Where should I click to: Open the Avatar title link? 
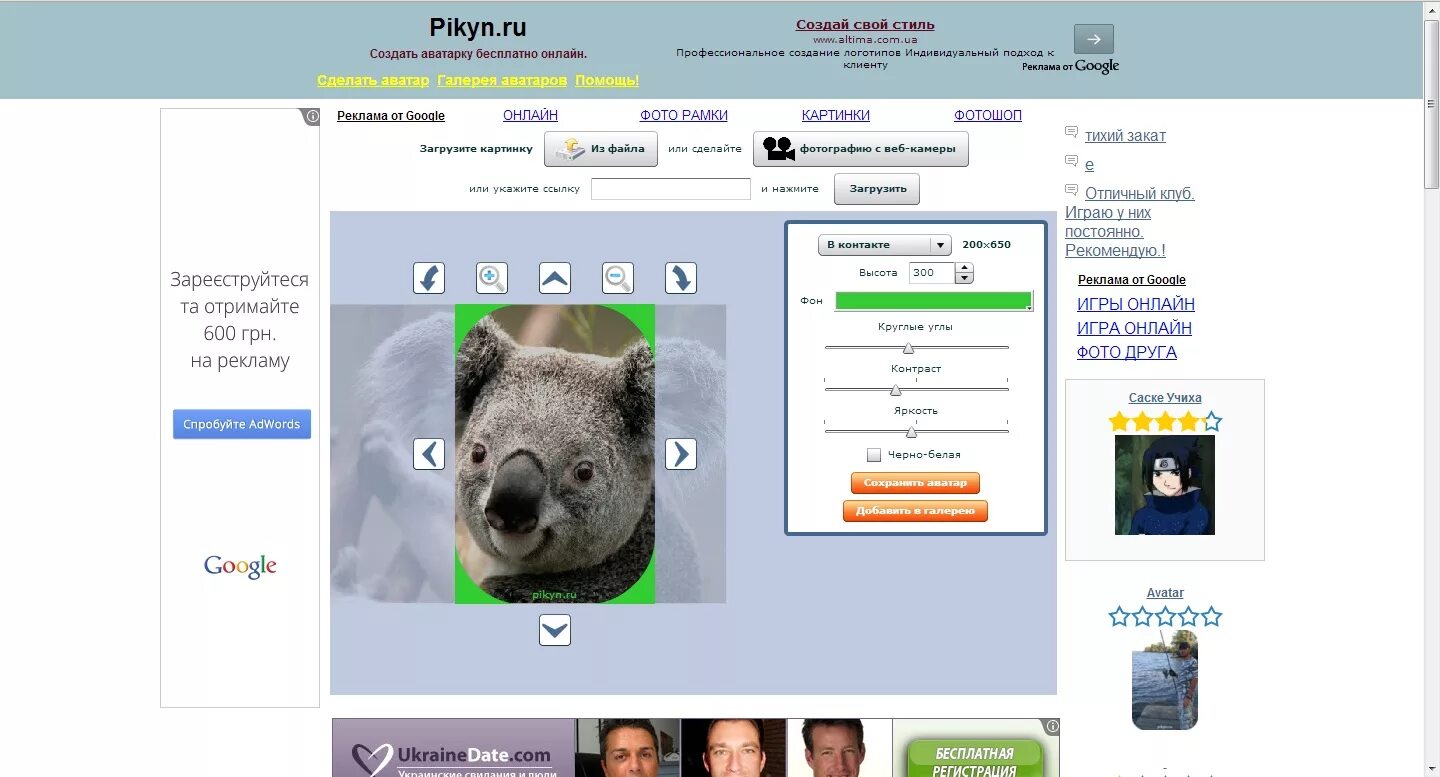tap(1165, 593)
